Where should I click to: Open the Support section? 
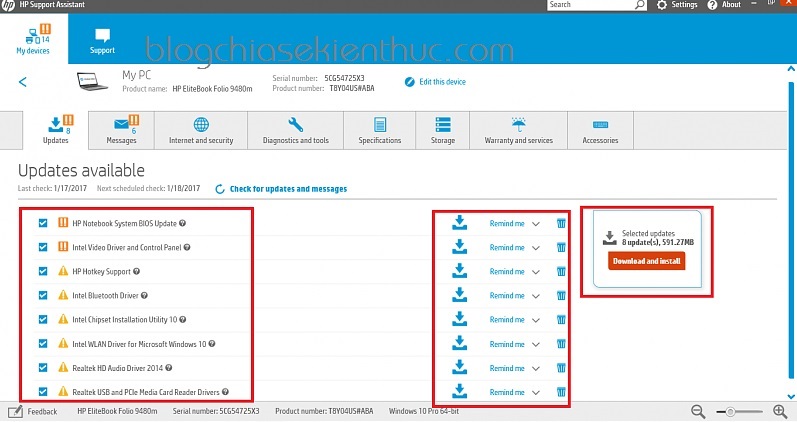pyautogui.click(x=102, y=41)
